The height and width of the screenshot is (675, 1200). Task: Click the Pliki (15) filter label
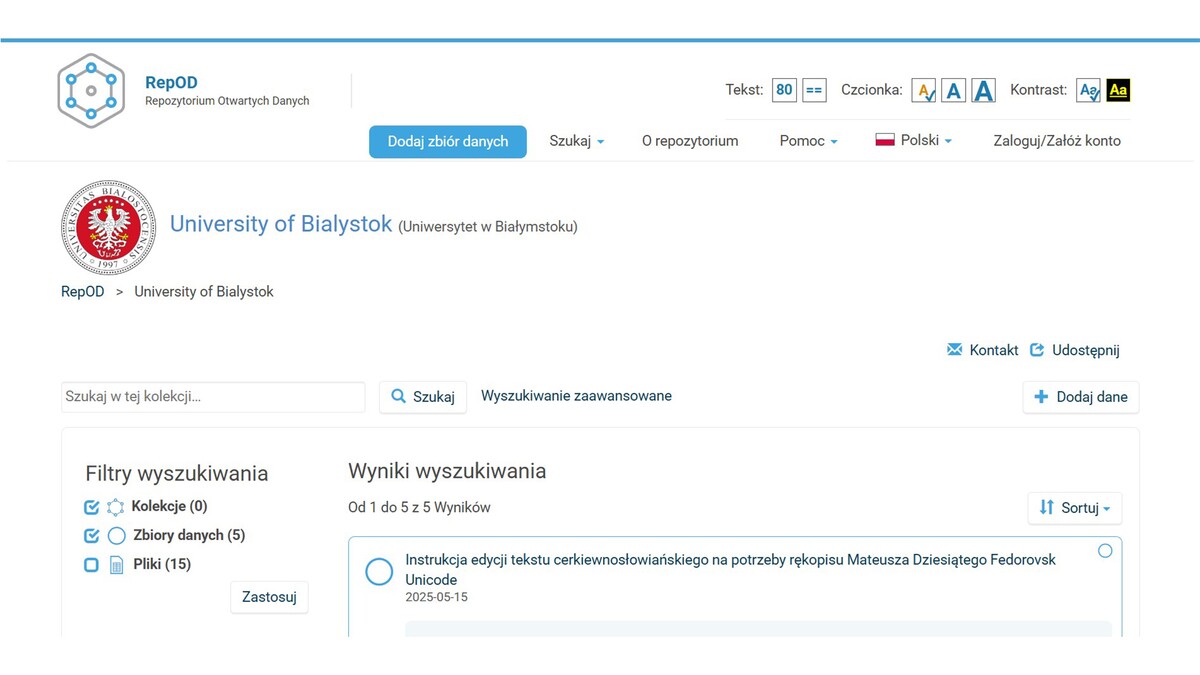[162, 565]
